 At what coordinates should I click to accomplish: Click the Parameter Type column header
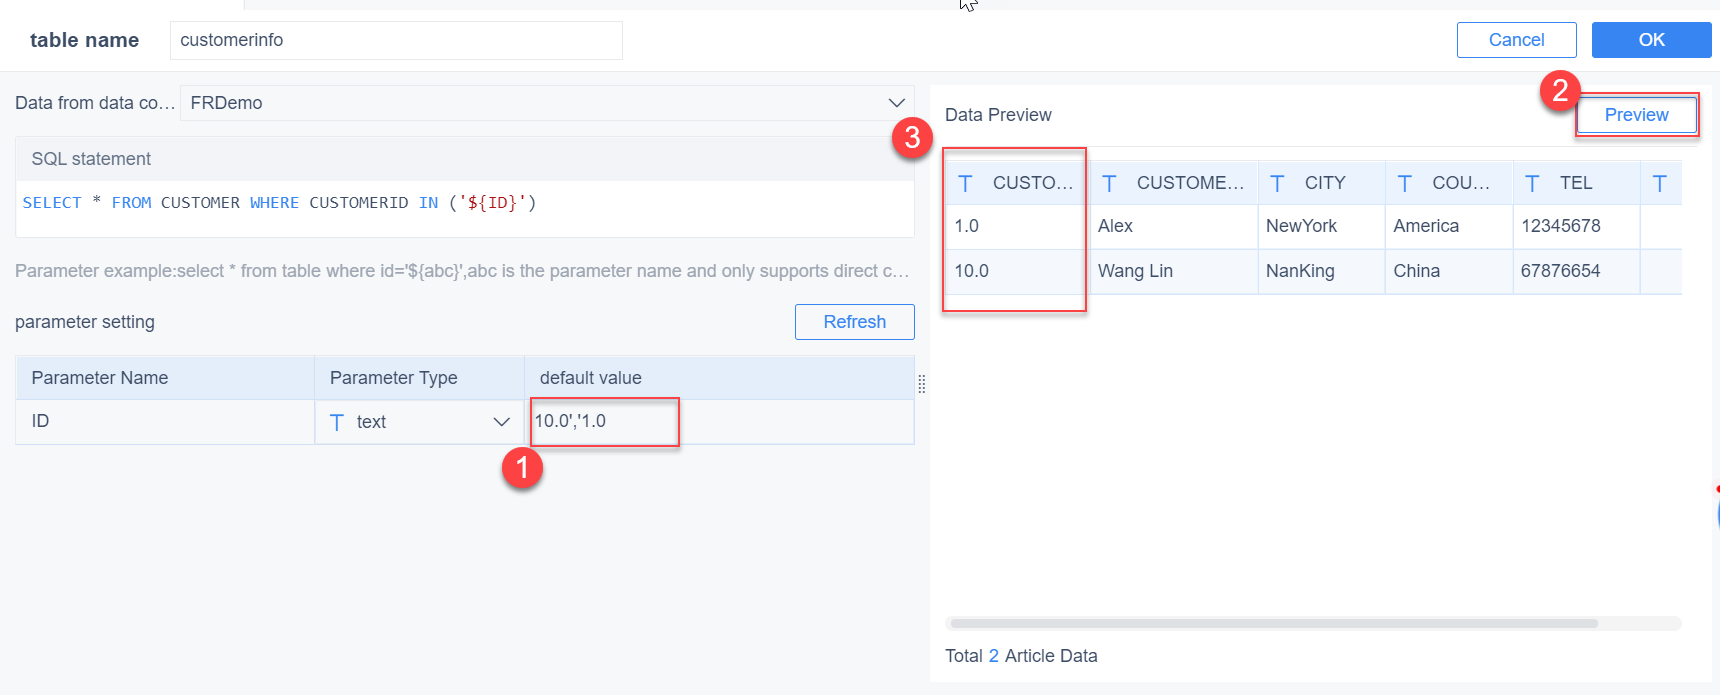tap(419, 378)
